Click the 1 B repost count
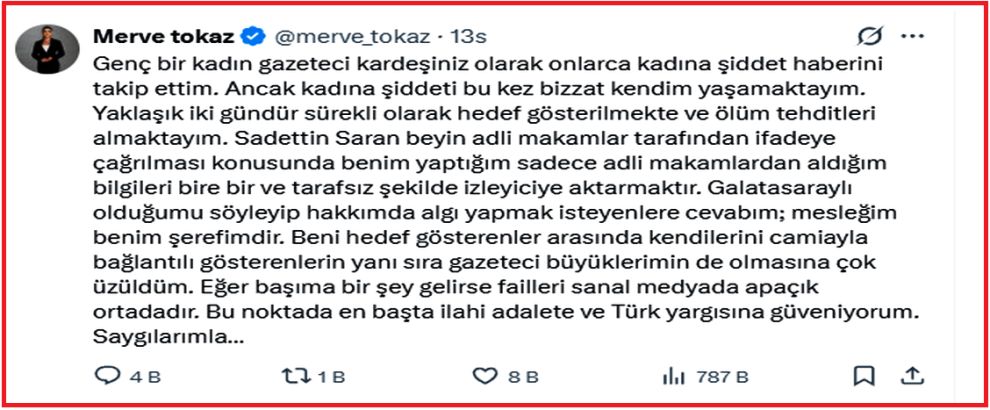 331,377
